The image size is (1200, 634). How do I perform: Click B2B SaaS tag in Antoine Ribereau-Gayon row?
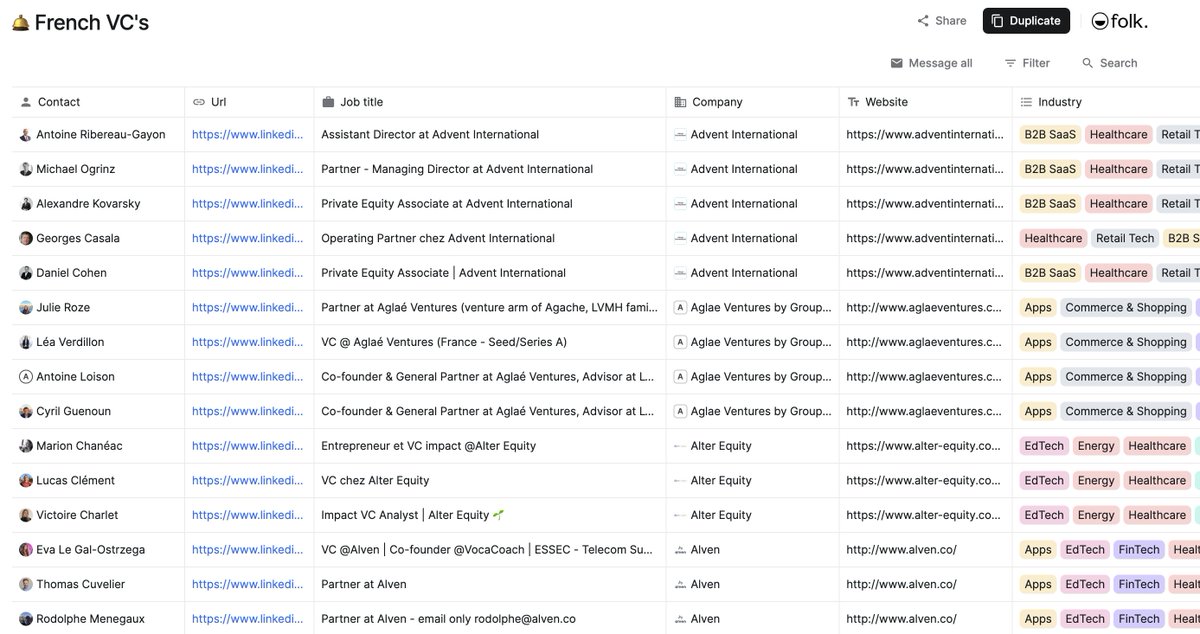[1050, 135]
